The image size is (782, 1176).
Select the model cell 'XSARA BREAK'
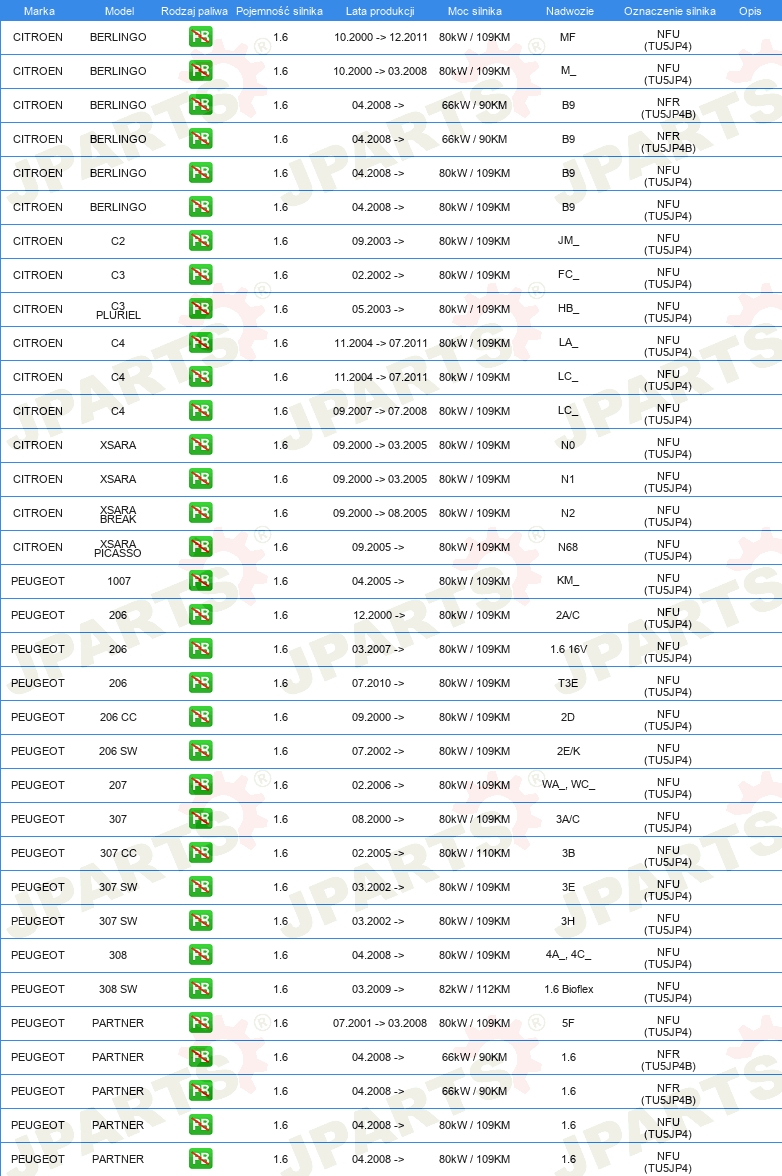tap(118, 514)
